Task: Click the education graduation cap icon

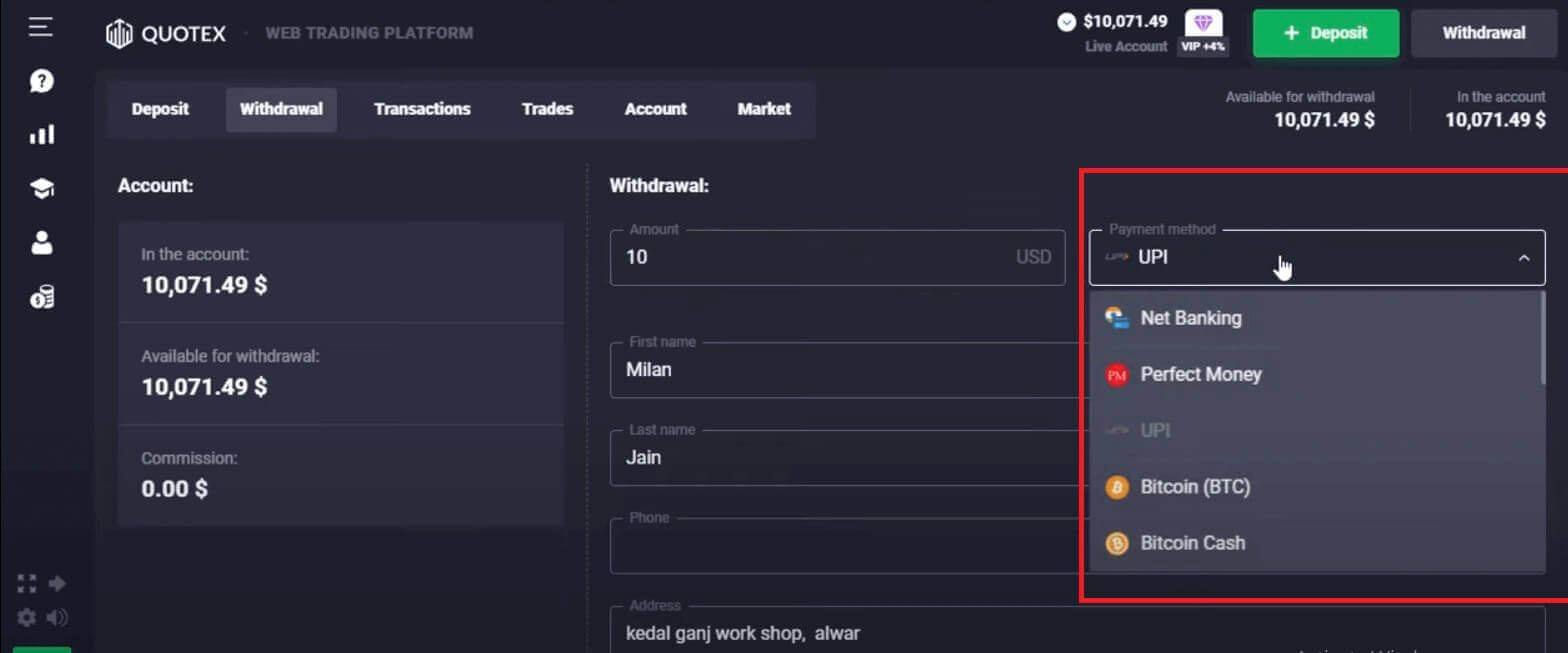Action: 42,188
